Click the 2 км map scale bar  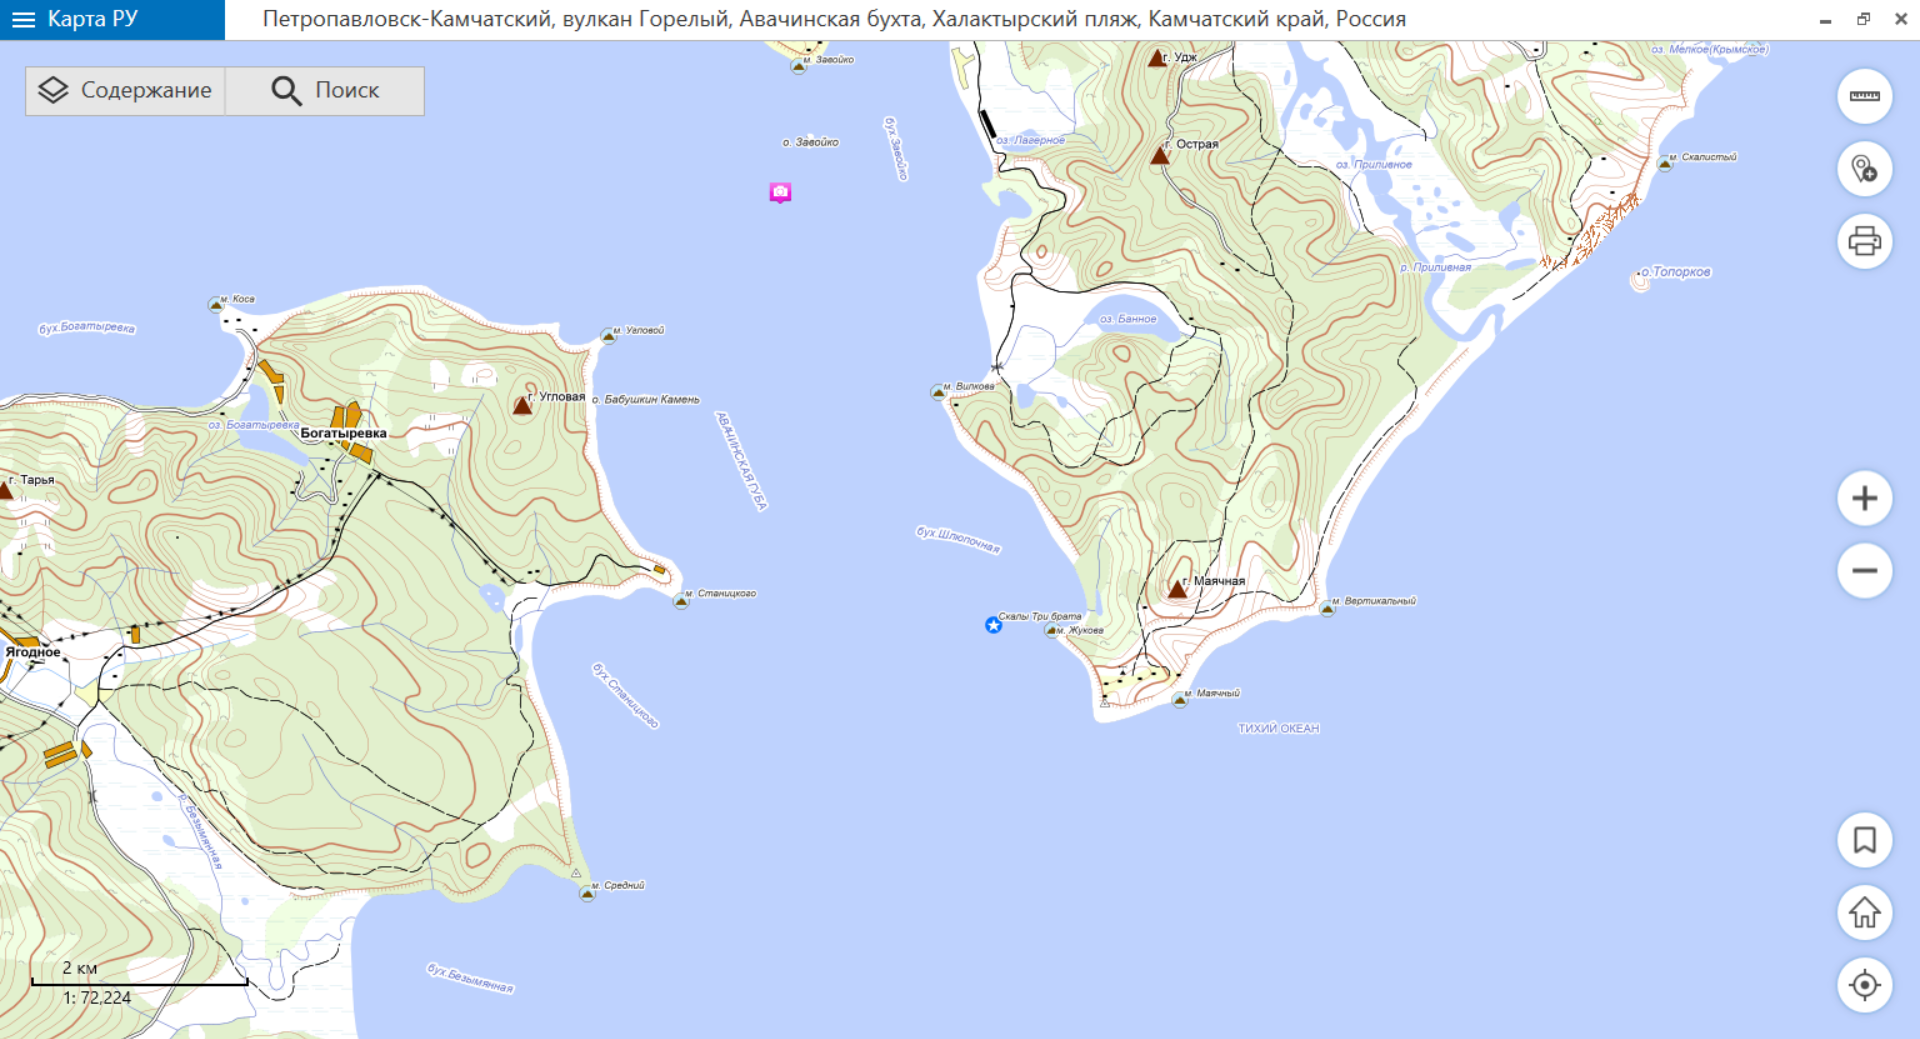[139, 982]
